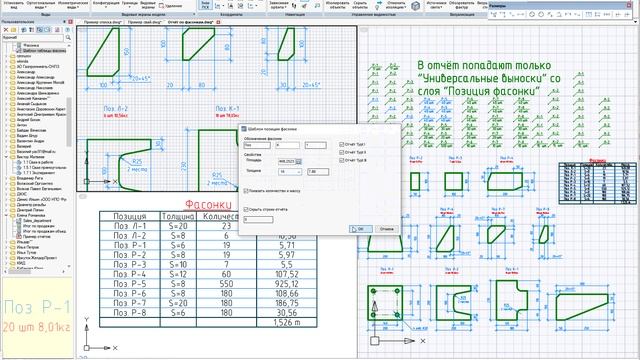
Task: Open the Изометрические виды dropdown
Action: click(73, 4)
